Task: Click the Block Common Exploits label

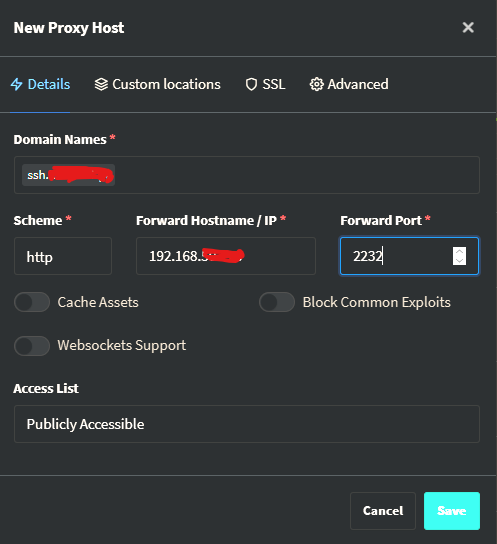Action: (x=377, y=302)
